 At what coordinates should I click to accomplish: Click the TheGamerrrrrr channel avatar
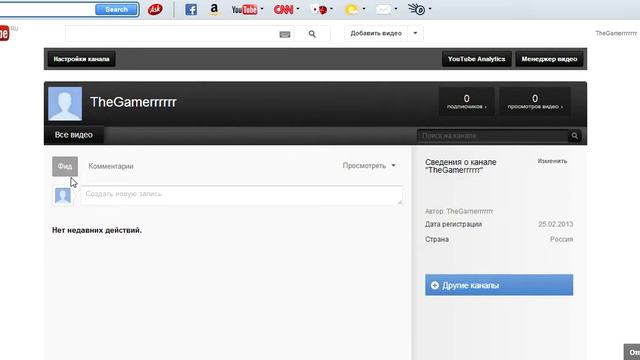tap(65, 104)
